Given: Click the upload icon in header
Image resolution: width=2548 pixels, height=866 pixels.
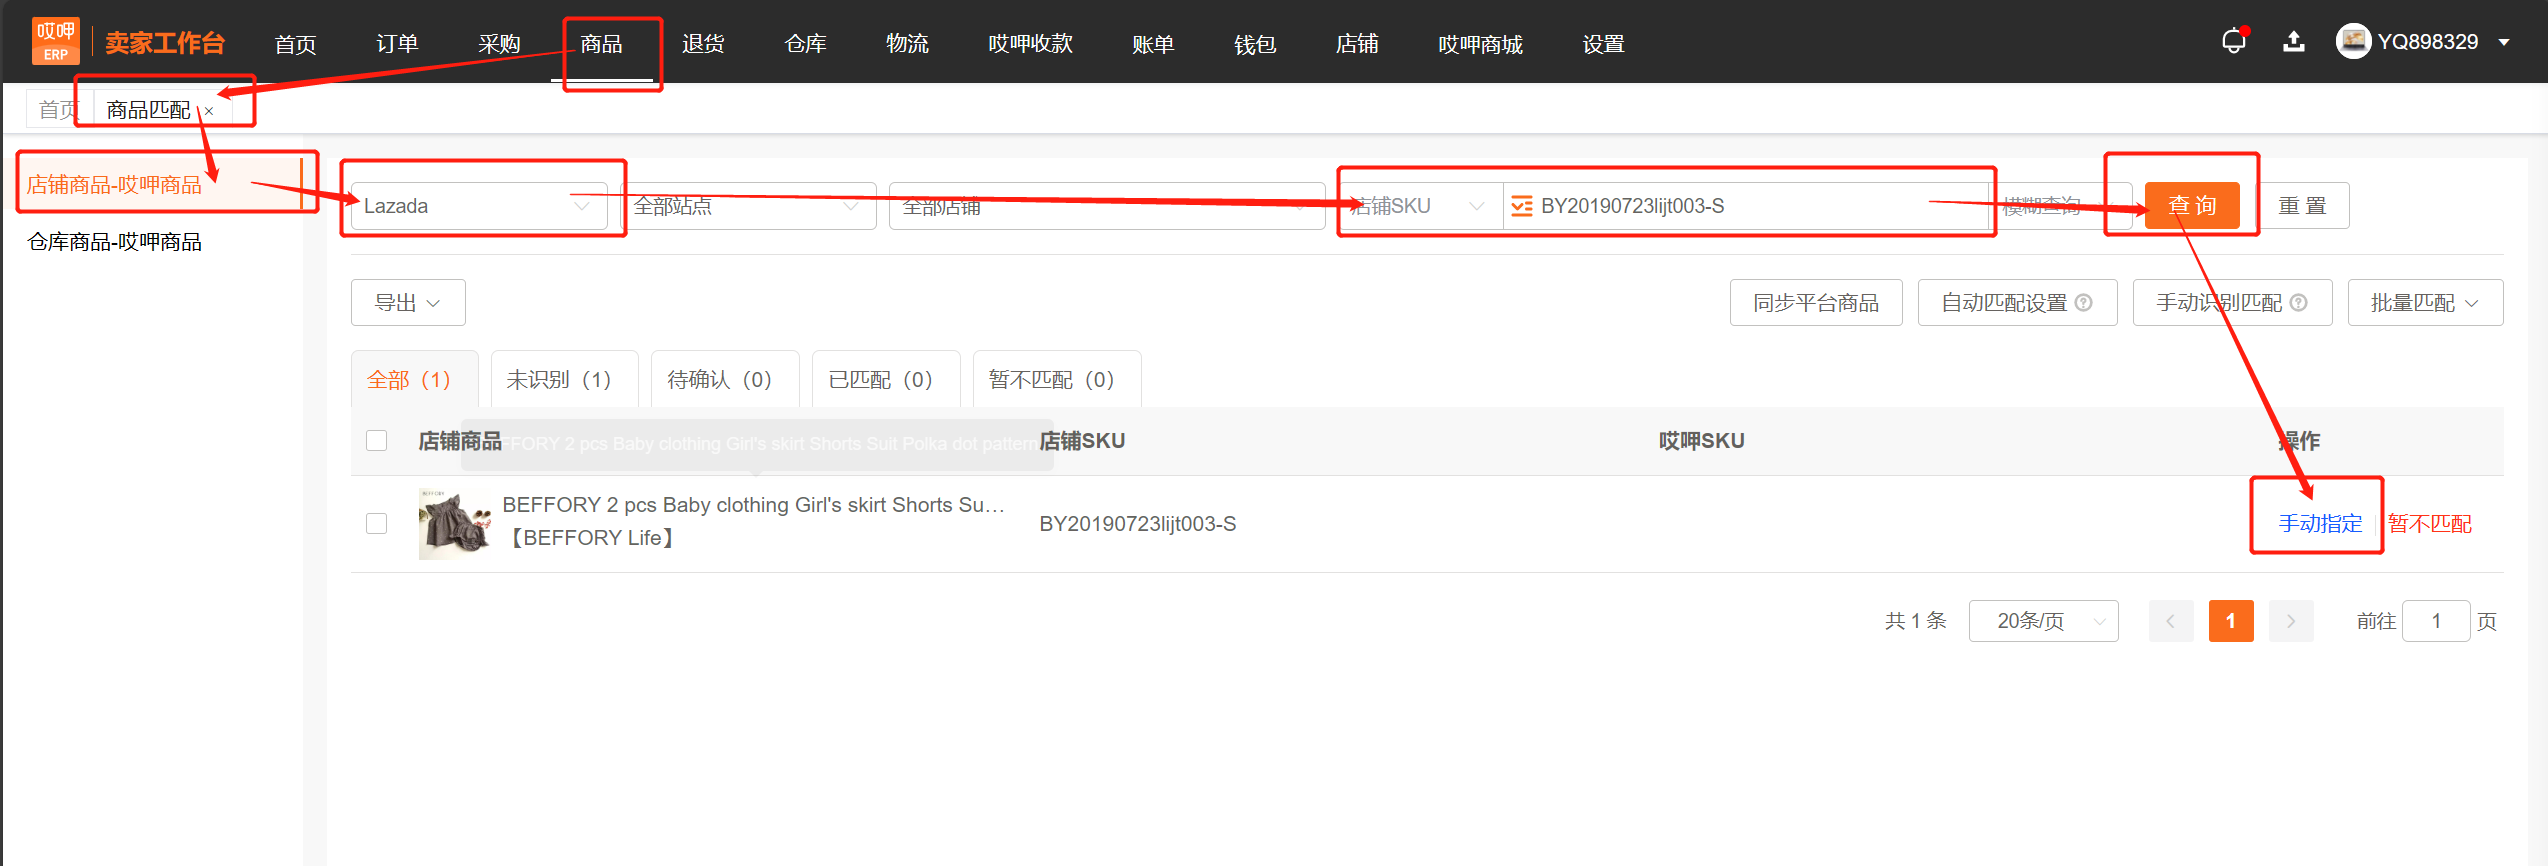Looking at the screenshot, I should pyautogui.click(x=2294, y=42).
